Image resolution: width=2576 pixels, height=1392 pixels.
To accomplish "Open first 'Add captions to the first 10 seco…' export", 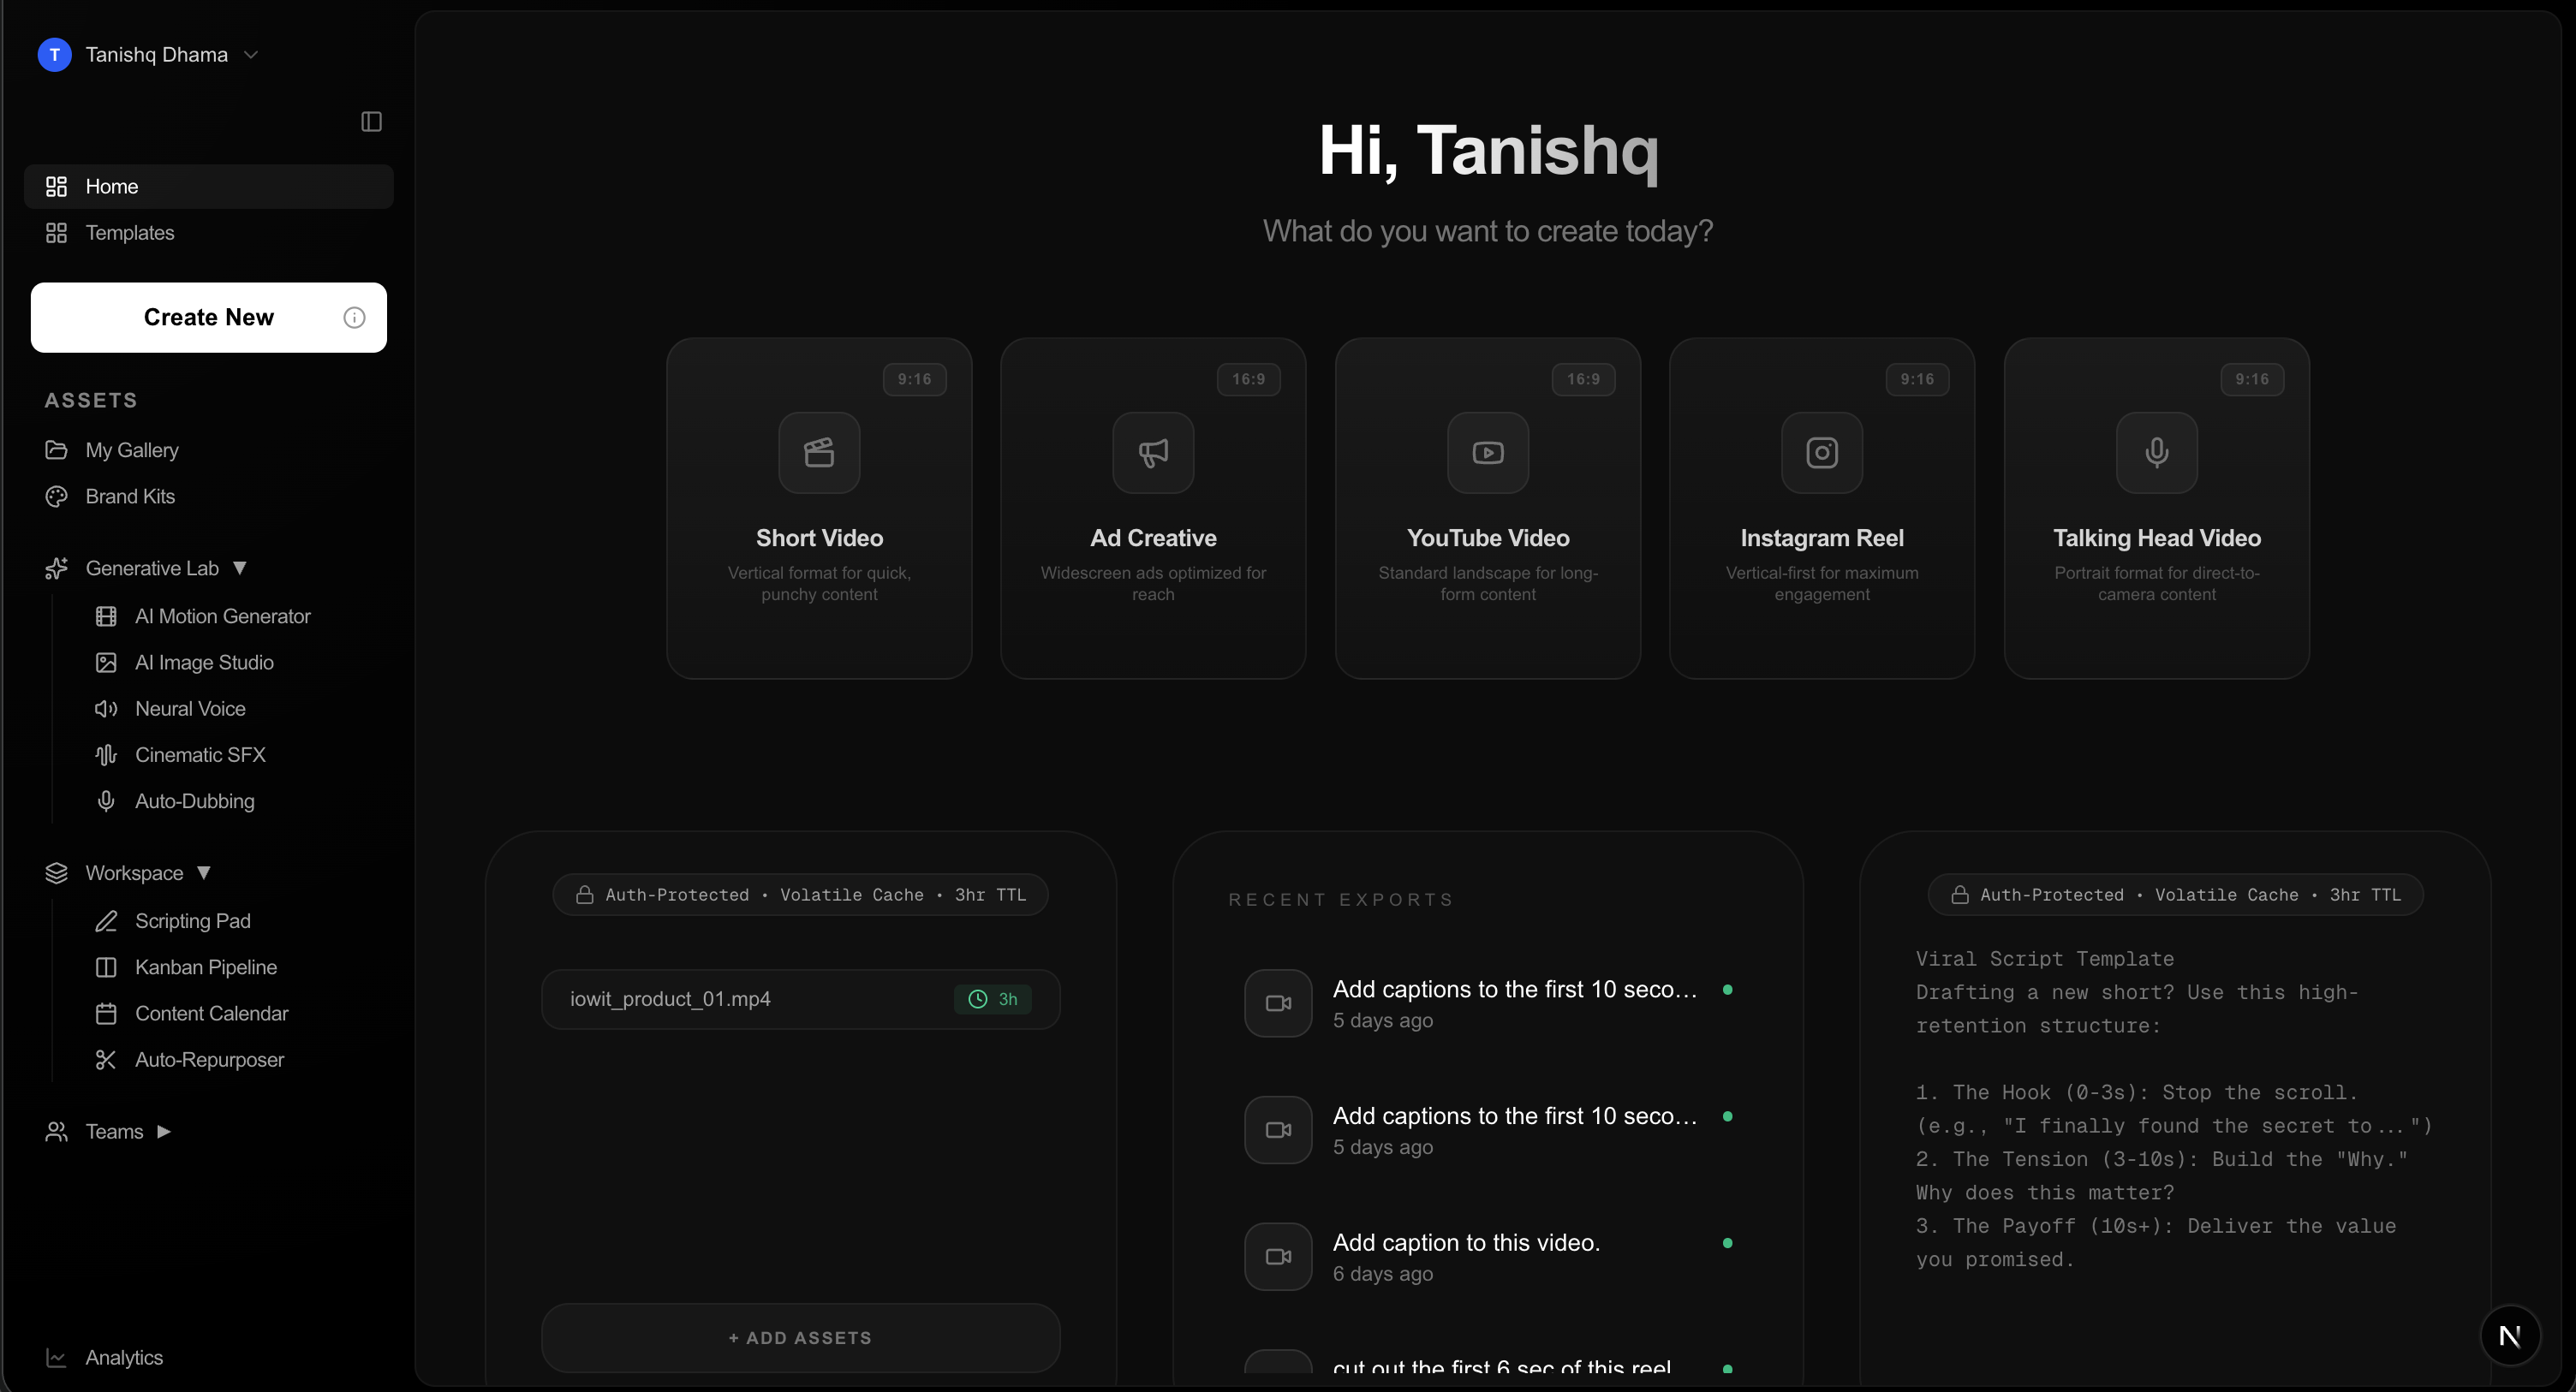I will point(1487,1003).
